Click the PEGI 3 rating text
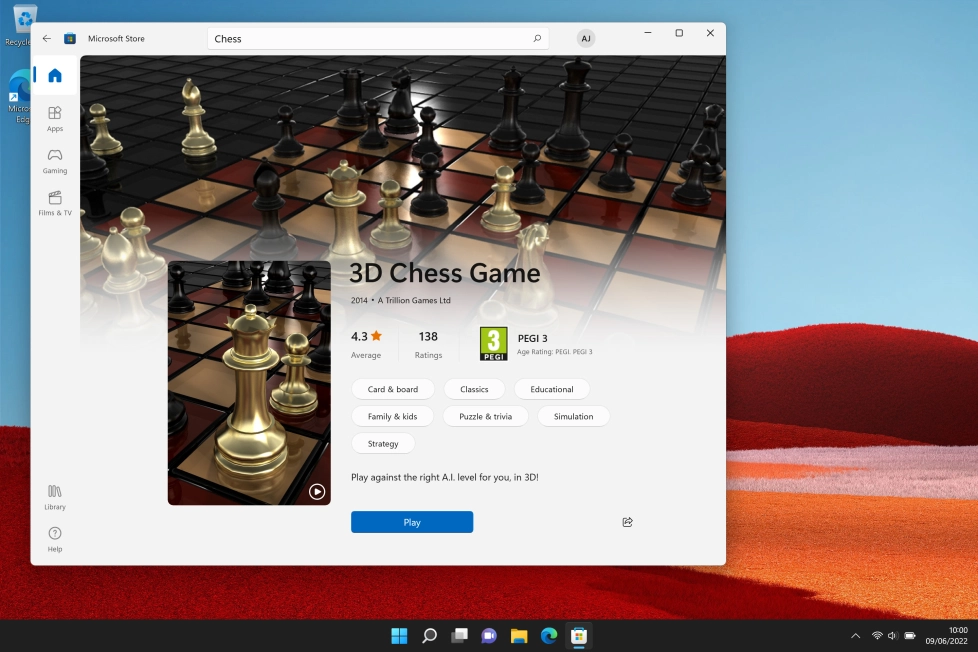The image size is (978, 652). point(533,338)
